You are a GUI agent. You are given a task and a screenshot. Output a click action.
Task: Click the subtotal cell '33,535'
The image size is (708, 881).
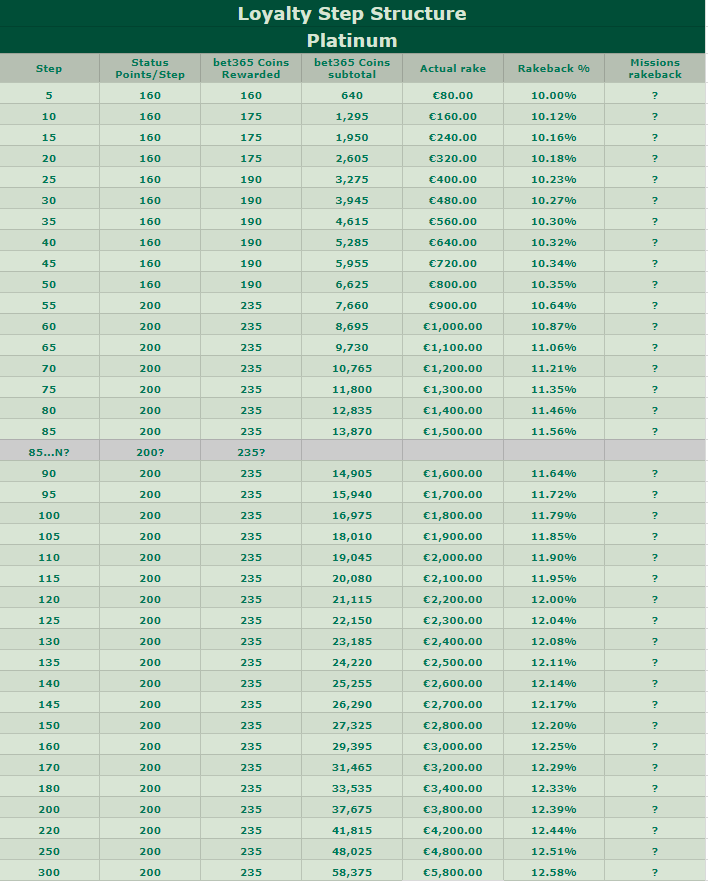point(352,788)
